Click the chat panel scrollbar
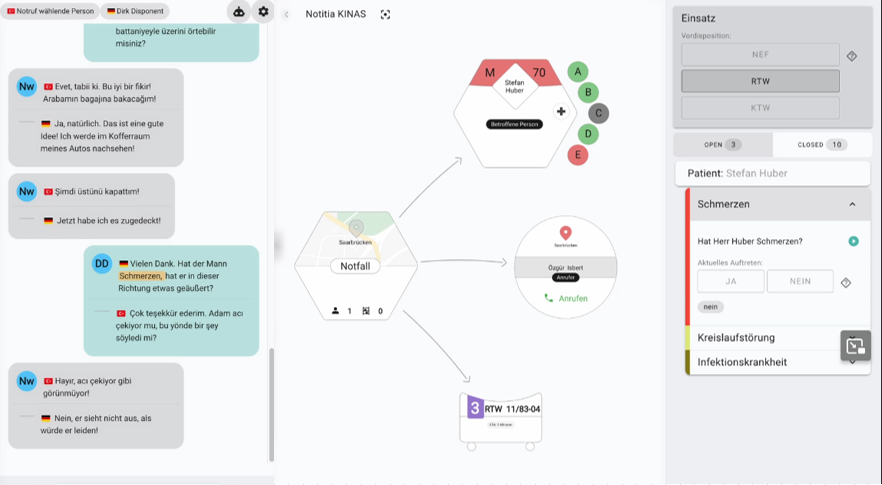 coord(272,405)
